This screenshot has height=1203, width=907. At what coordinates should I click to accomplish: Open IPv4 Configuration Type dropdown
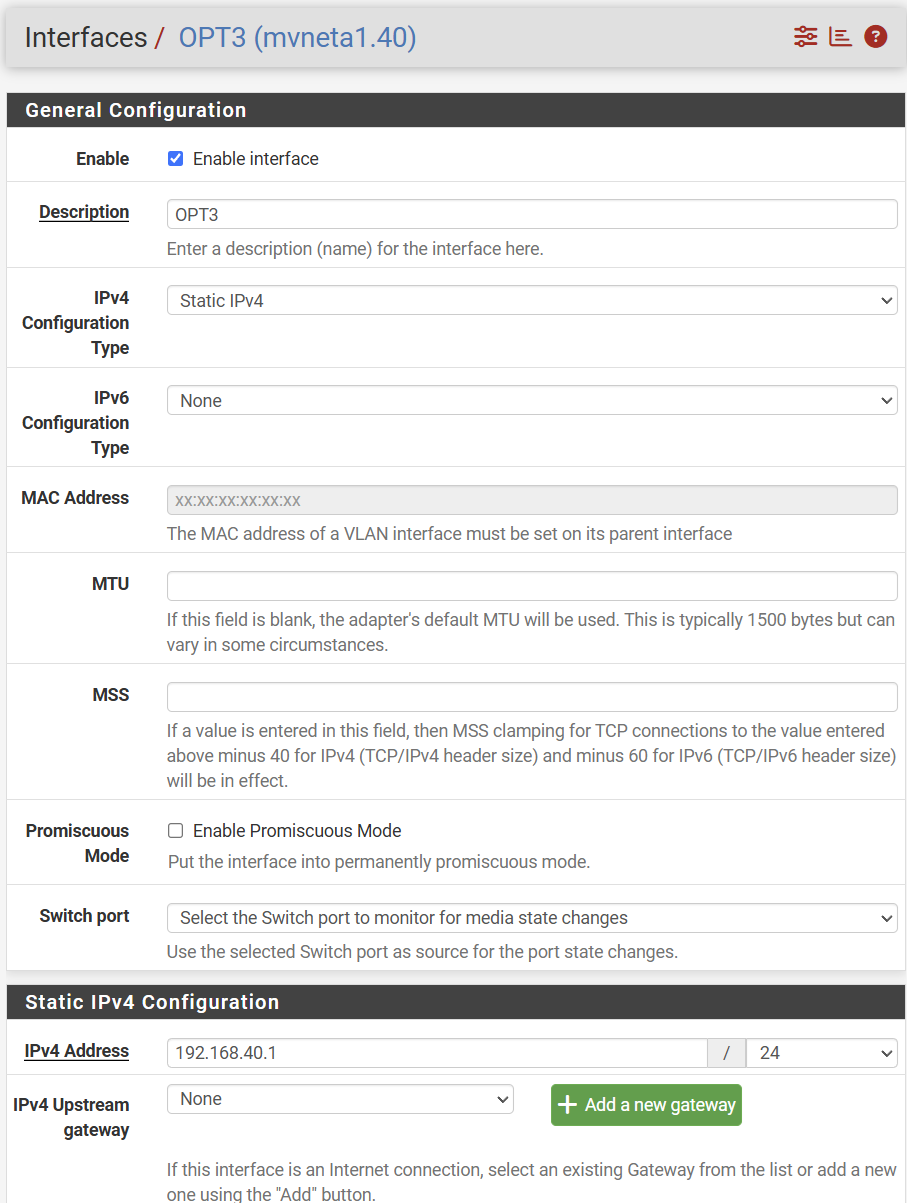532,300
